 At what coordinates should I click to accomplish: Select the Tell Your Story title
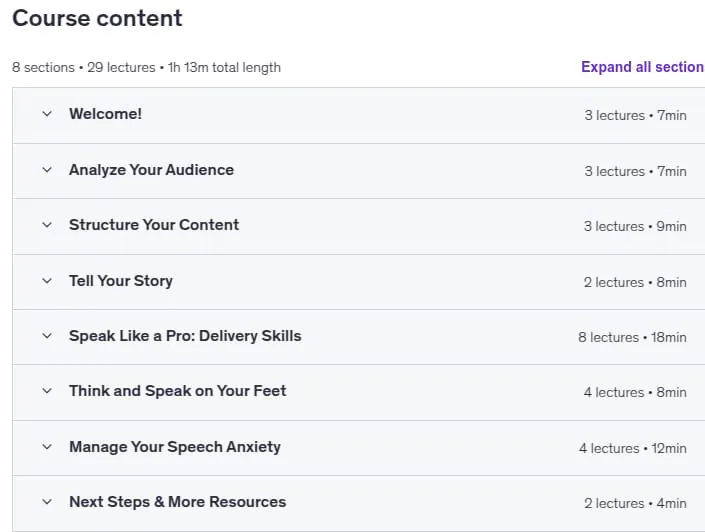pyautogui.click(x=120, y=281)
